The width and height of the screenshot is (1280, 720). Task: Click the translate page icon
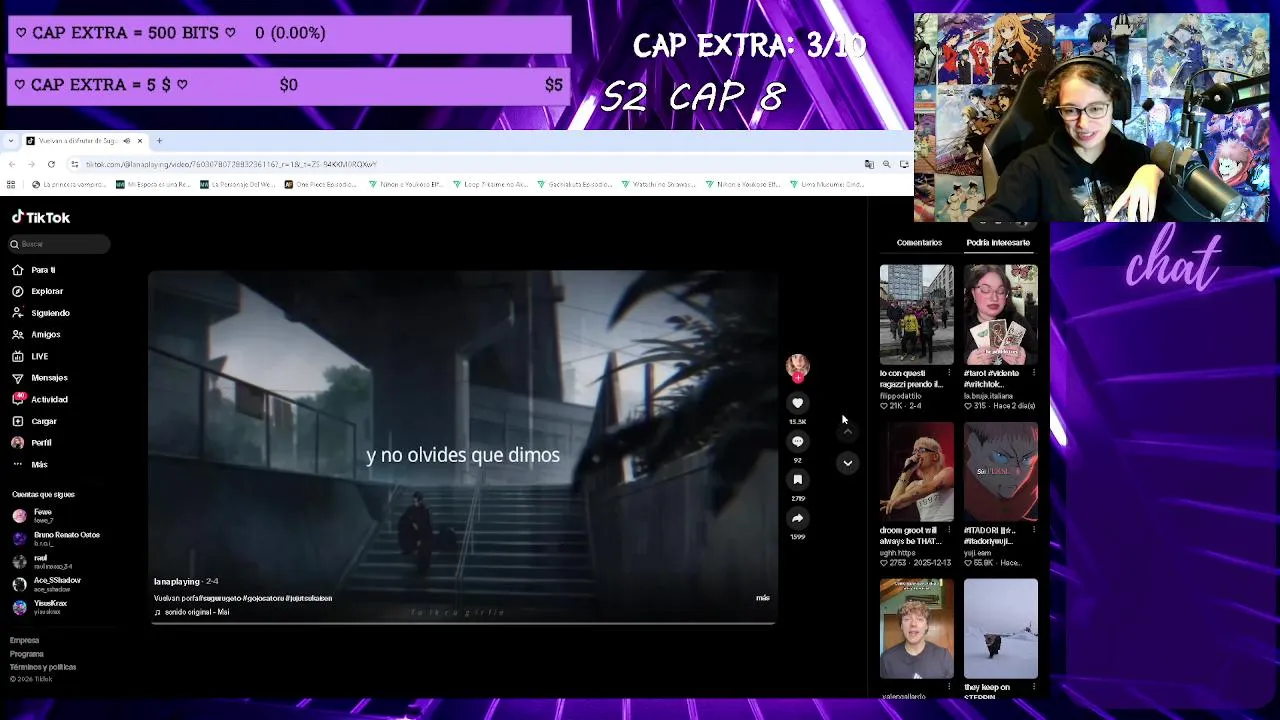869,164
